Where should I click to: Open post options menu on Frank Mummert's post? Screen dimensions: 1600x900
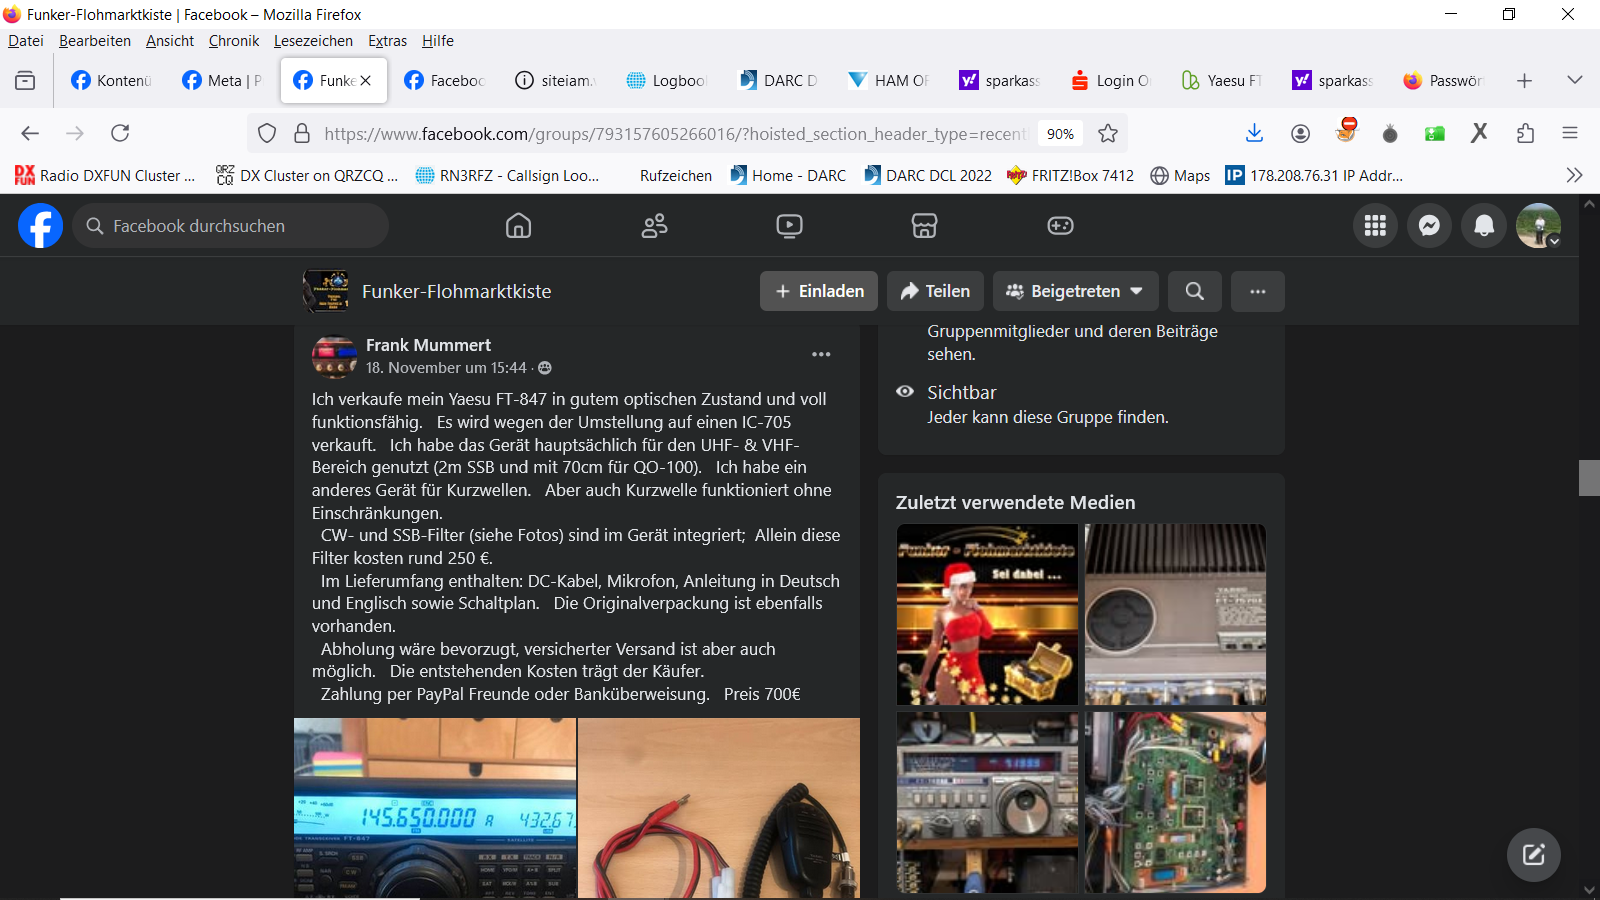point(821,354)
